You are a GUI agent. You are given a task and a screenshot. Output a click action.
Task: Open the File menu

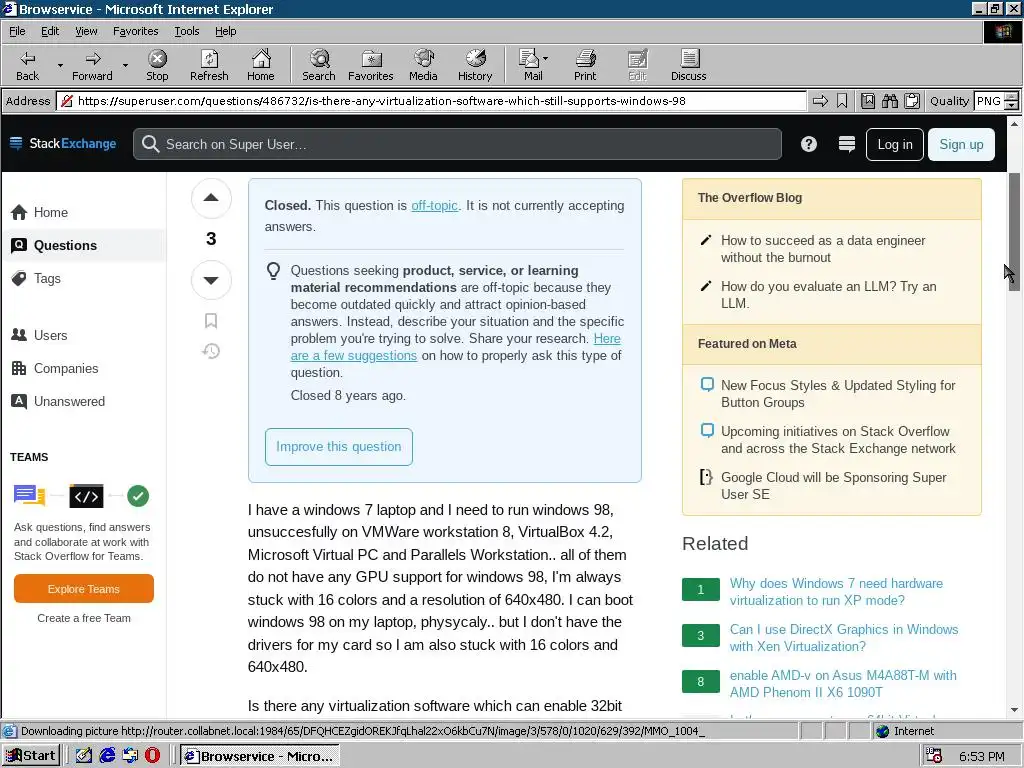tap(17, 31)
